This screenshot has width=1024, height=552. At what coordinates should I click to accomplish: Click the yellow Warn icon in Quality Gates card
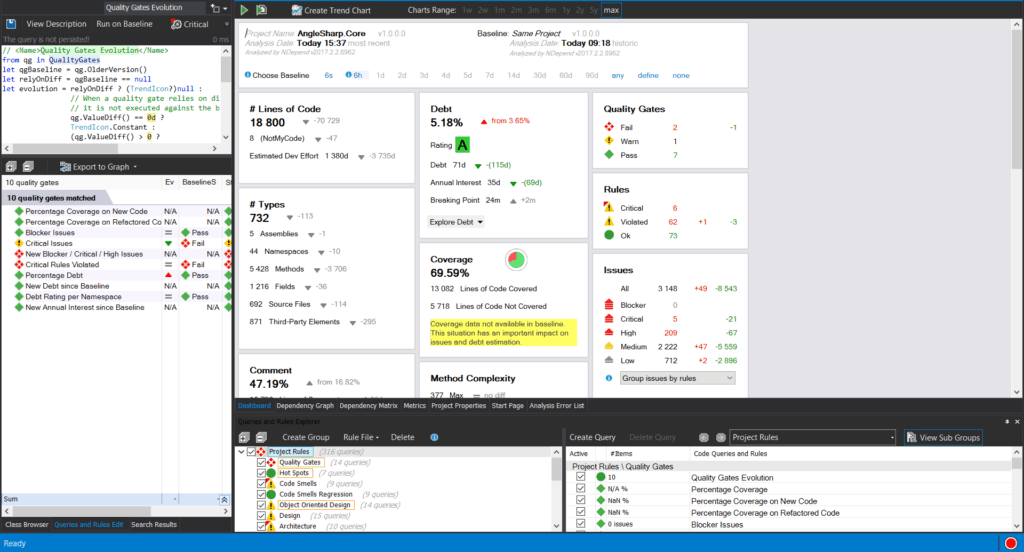tap(609, 140)
